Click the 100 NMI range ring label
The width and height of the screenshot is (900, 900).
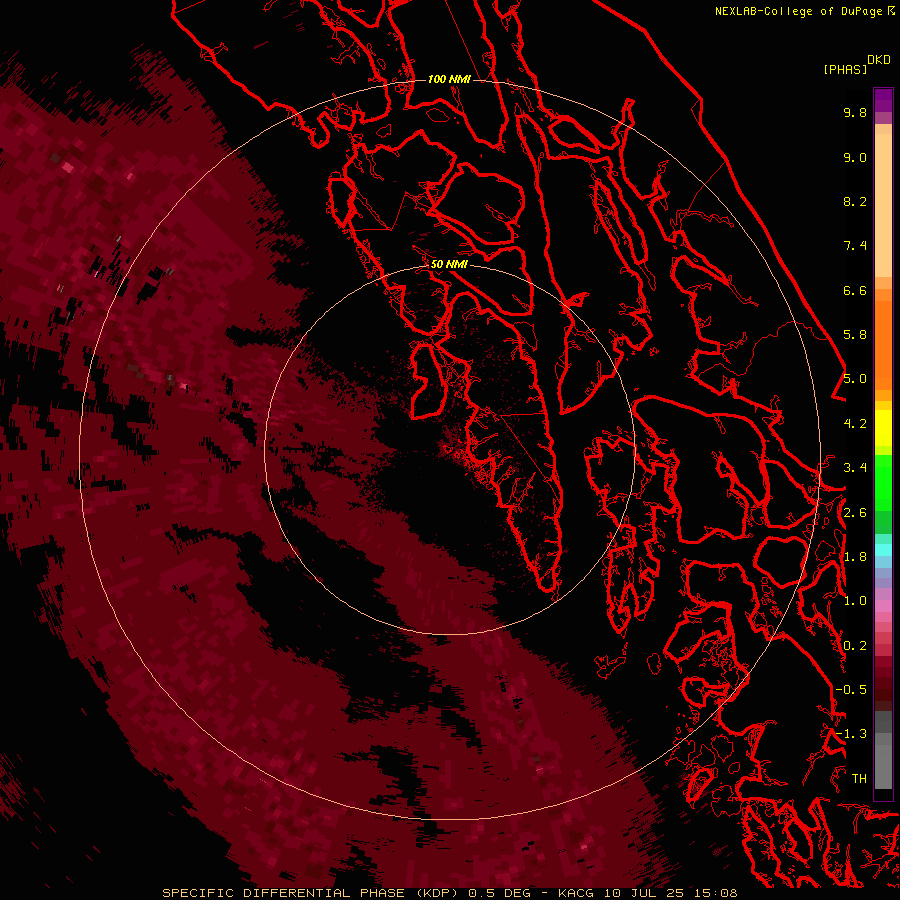point(449,79)
